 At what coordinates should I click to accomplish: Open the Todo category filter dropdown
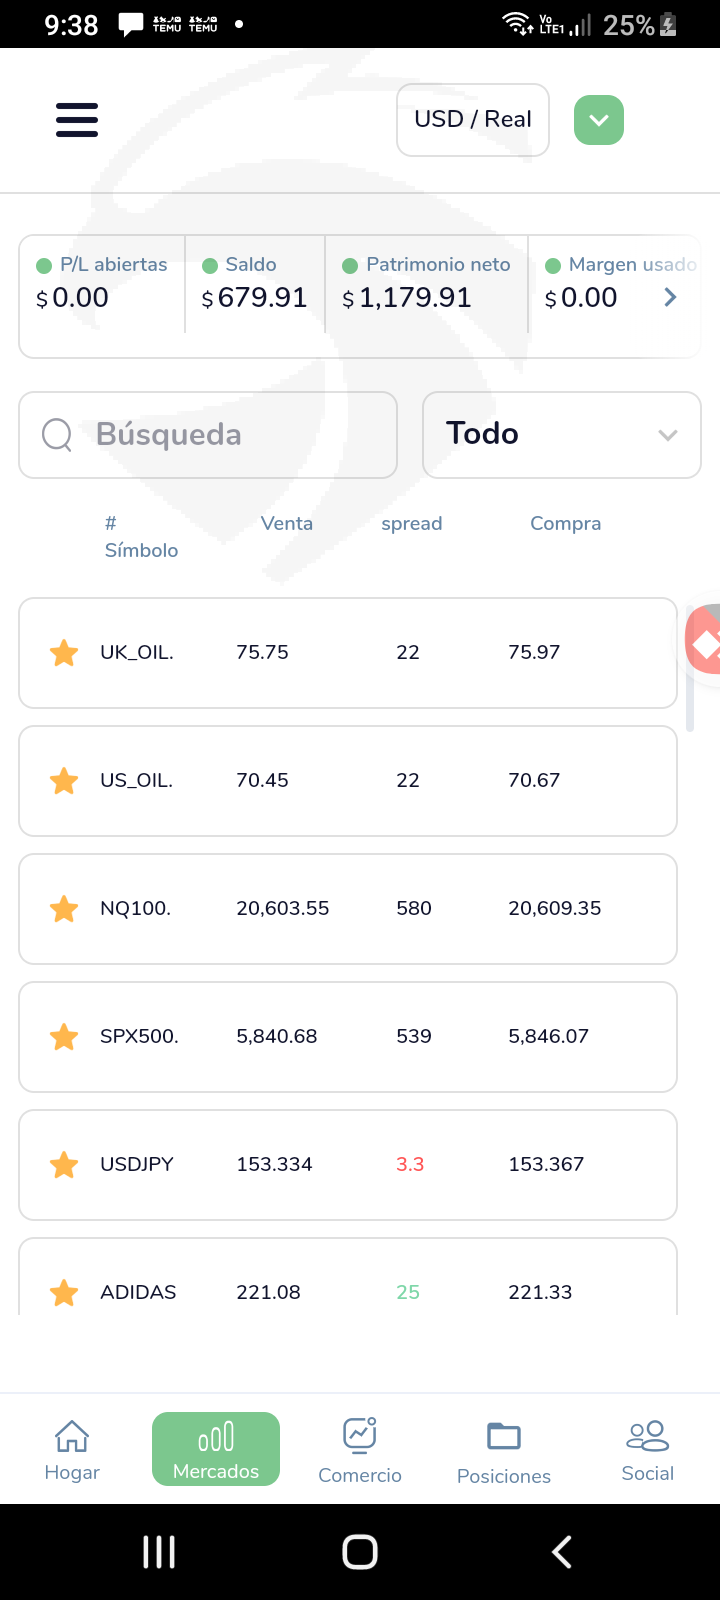(561, 435)
